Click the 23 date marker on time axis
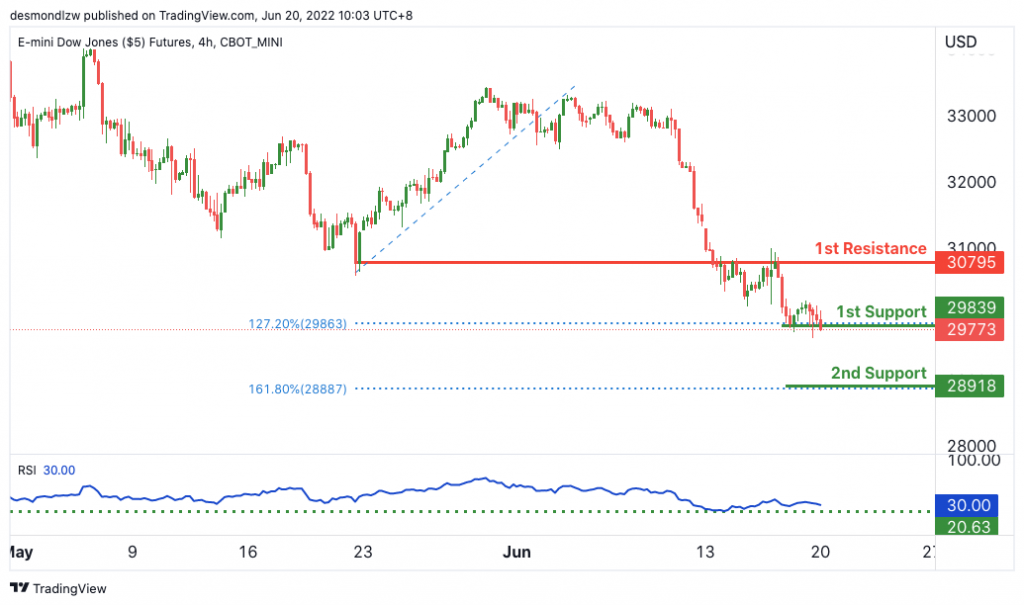1024x605 pixels. click(x=362, y=552)
